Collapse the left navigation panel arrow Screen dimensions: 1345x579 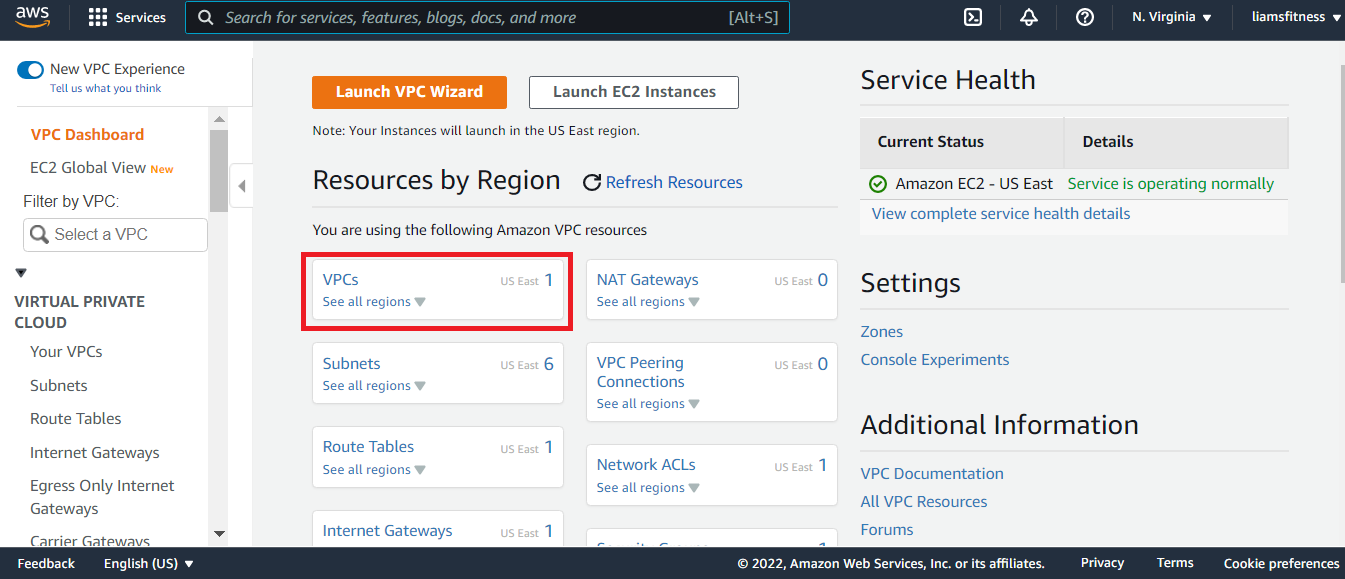(241, 186)
